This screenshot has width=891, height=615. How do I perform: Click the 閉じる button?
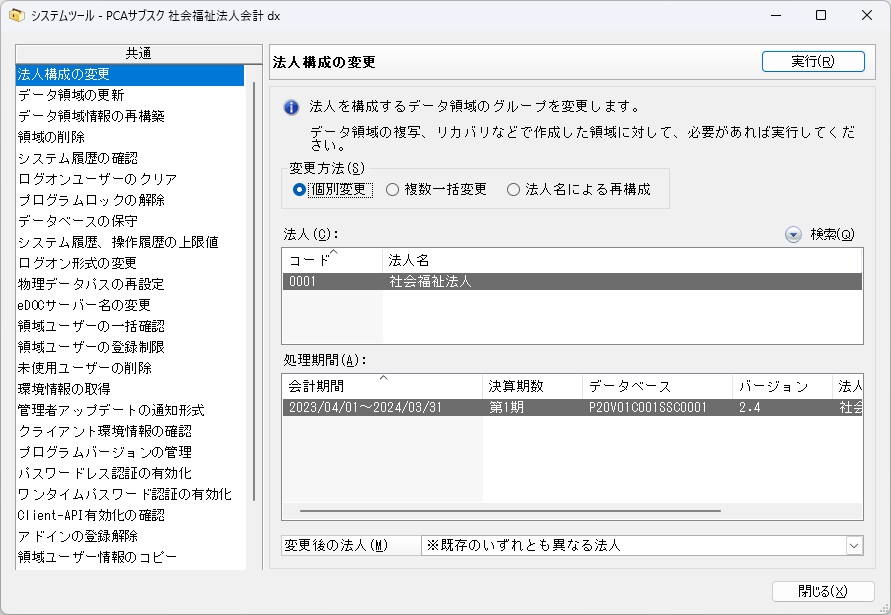(822, 591)
